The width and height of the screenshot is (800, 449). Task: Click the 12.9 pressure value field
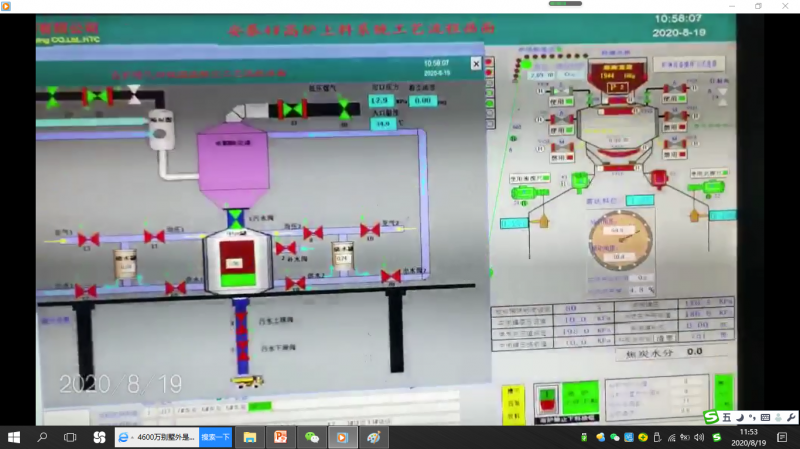[x=381, y=100]
